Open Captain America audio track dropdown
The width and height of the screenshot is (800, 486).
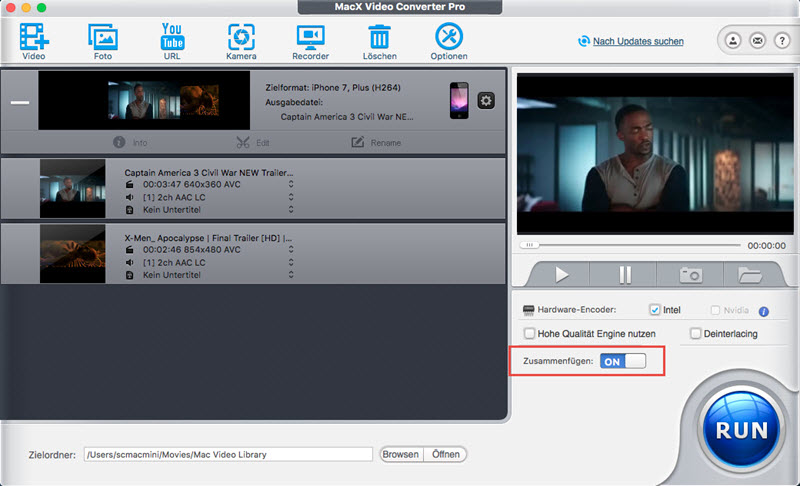pos(291,197)
